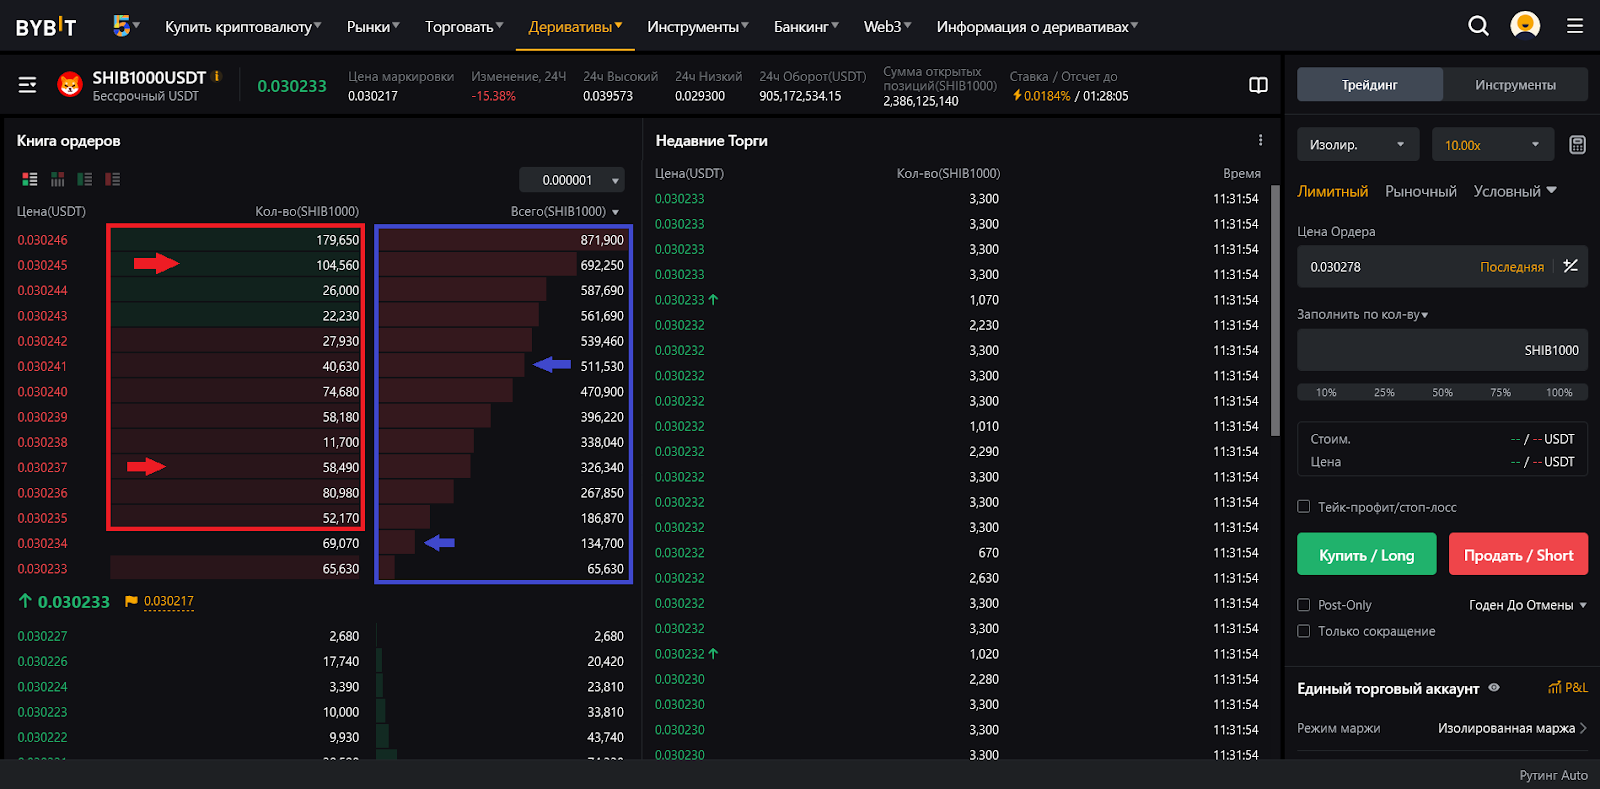Open Изолир. margin mode dropdown

pyautogui.click(x=1358, y=145)
